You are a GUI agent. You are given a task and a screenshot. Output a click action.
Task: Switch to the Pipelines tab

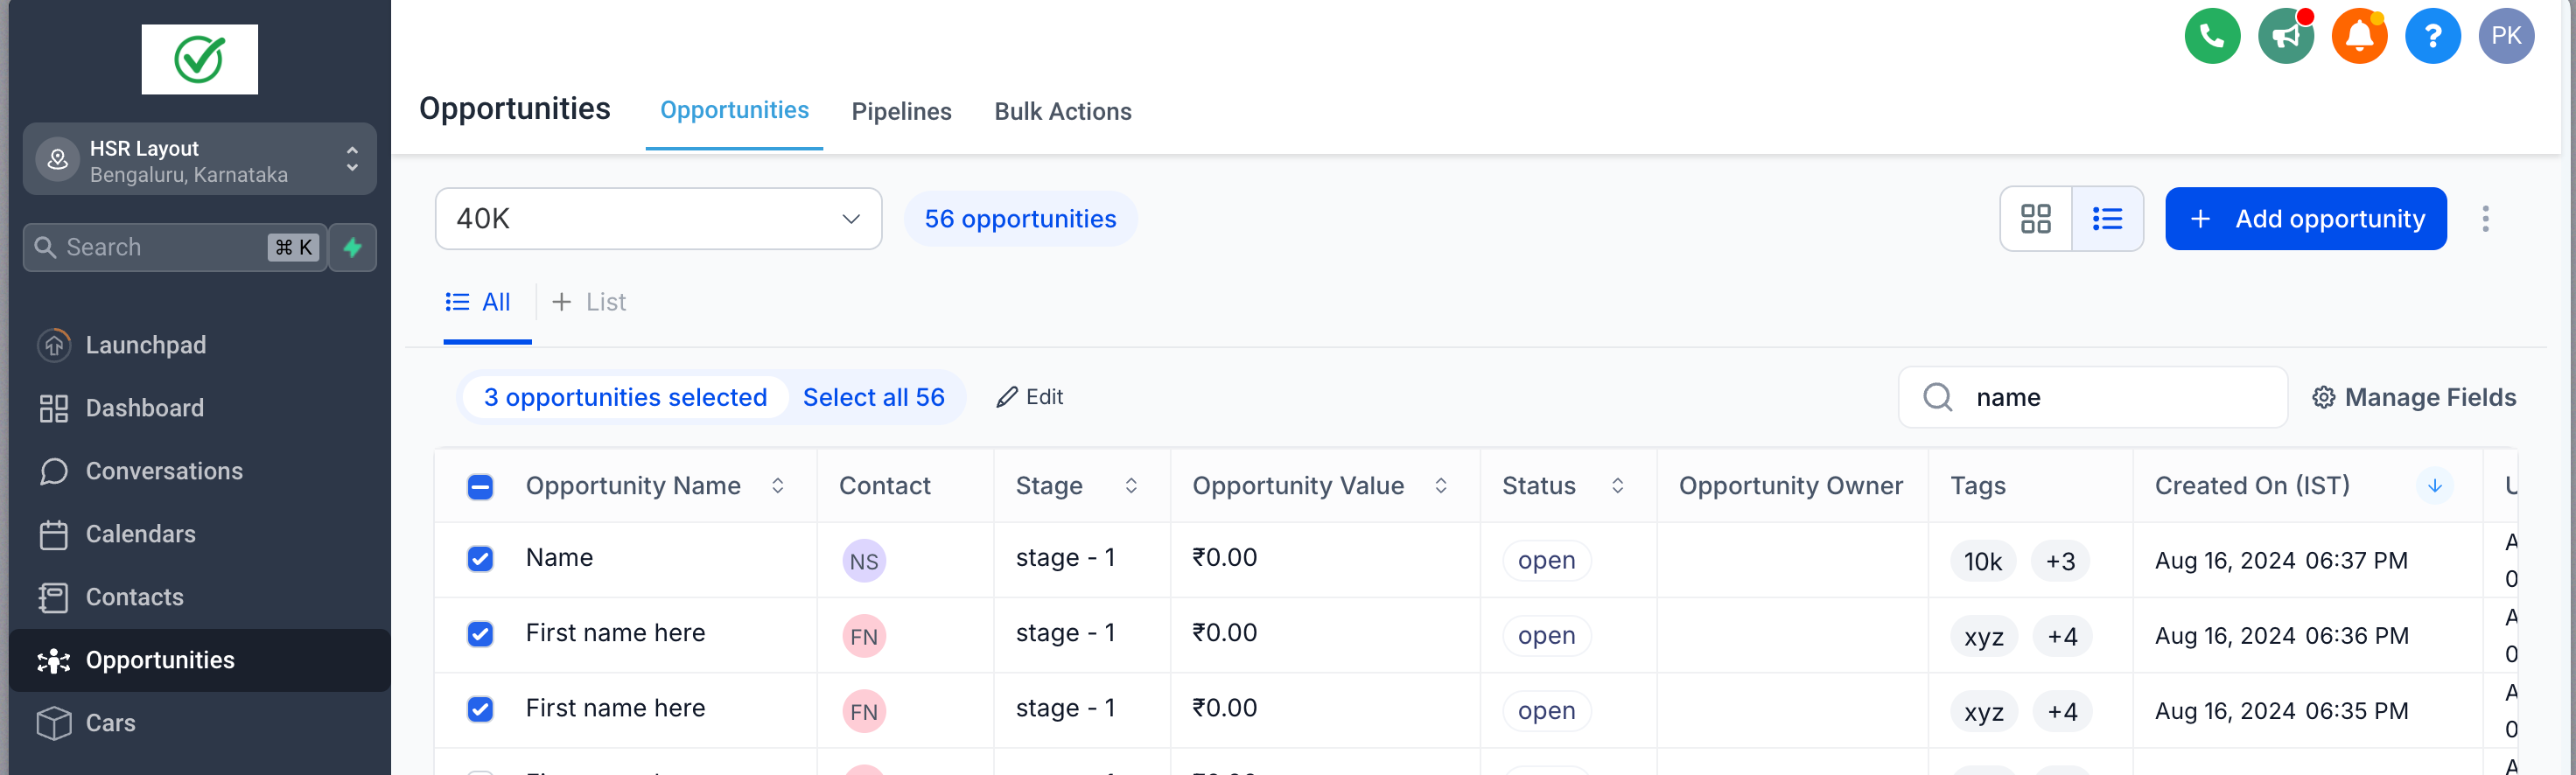click(x=901, y=111)
